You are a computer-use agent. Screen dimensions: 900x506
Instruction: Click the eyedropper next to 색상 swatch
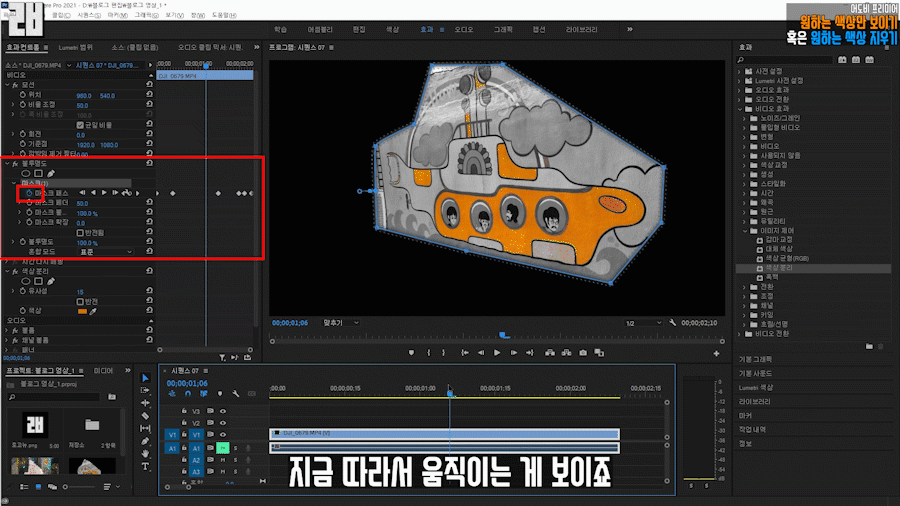coord(93,311)
